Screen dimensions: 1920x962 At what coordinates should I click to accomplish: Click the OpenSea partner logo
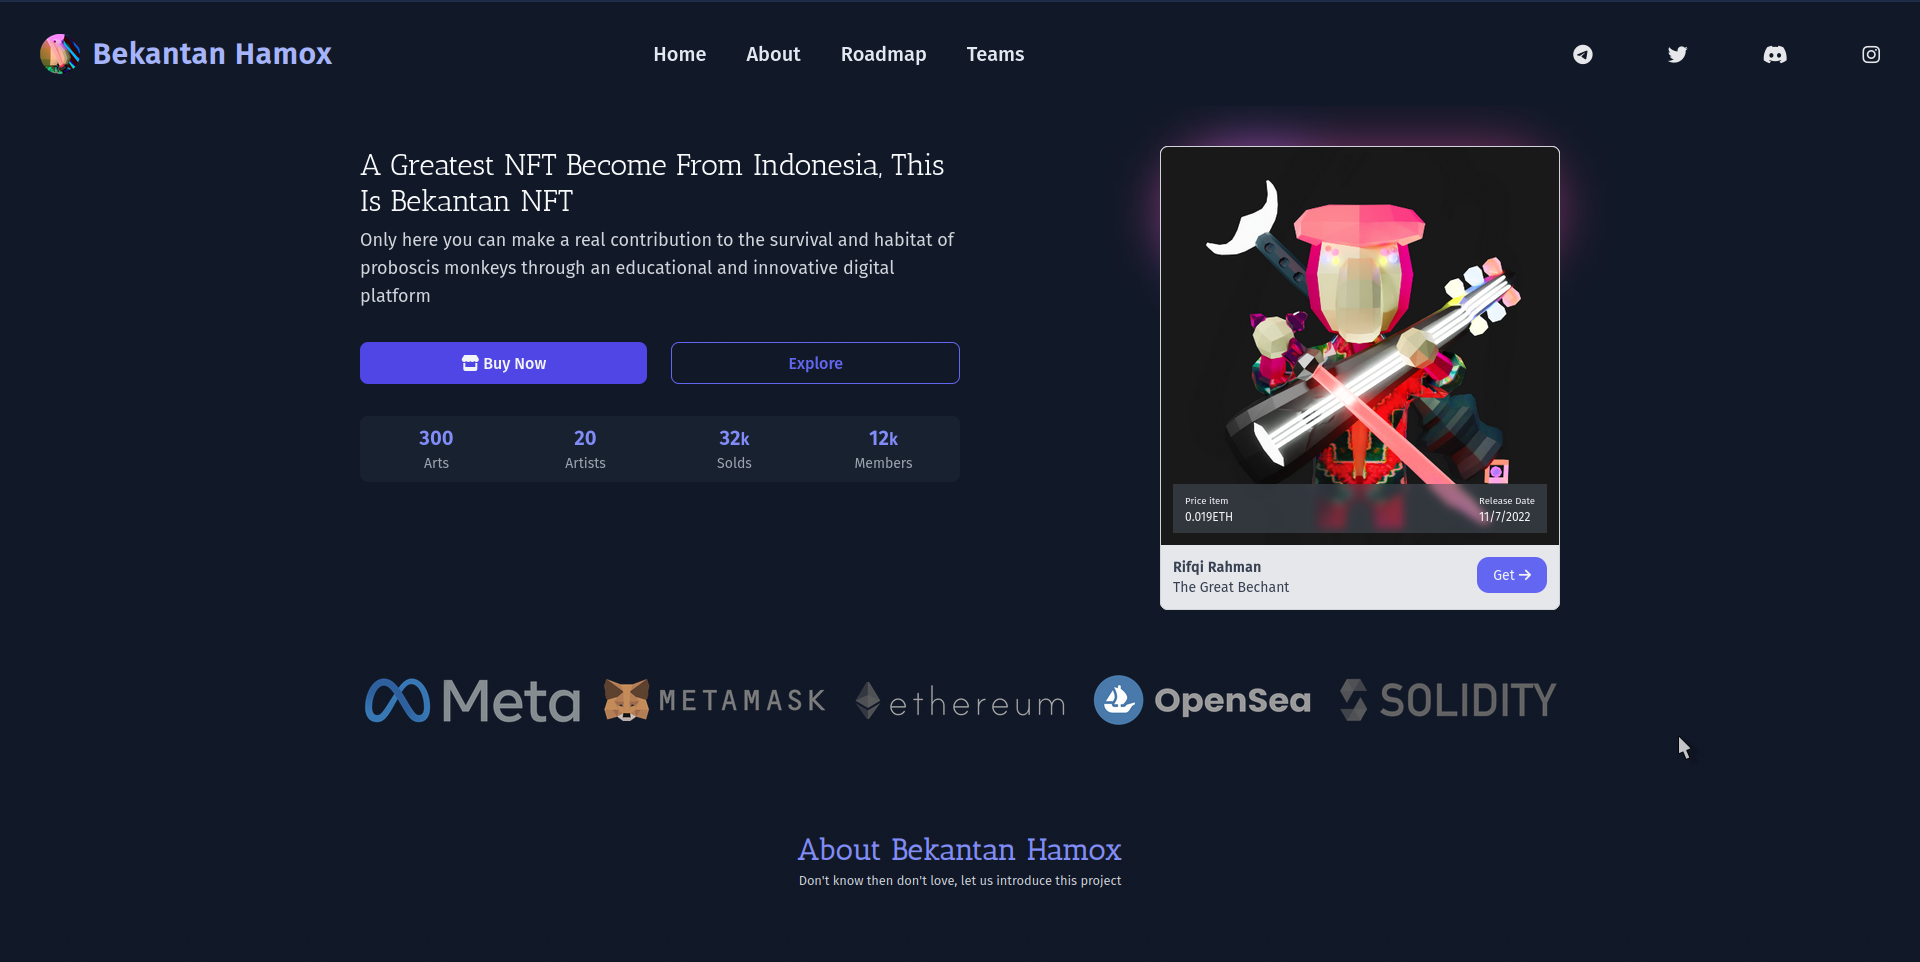click(x=1202, y=700)
